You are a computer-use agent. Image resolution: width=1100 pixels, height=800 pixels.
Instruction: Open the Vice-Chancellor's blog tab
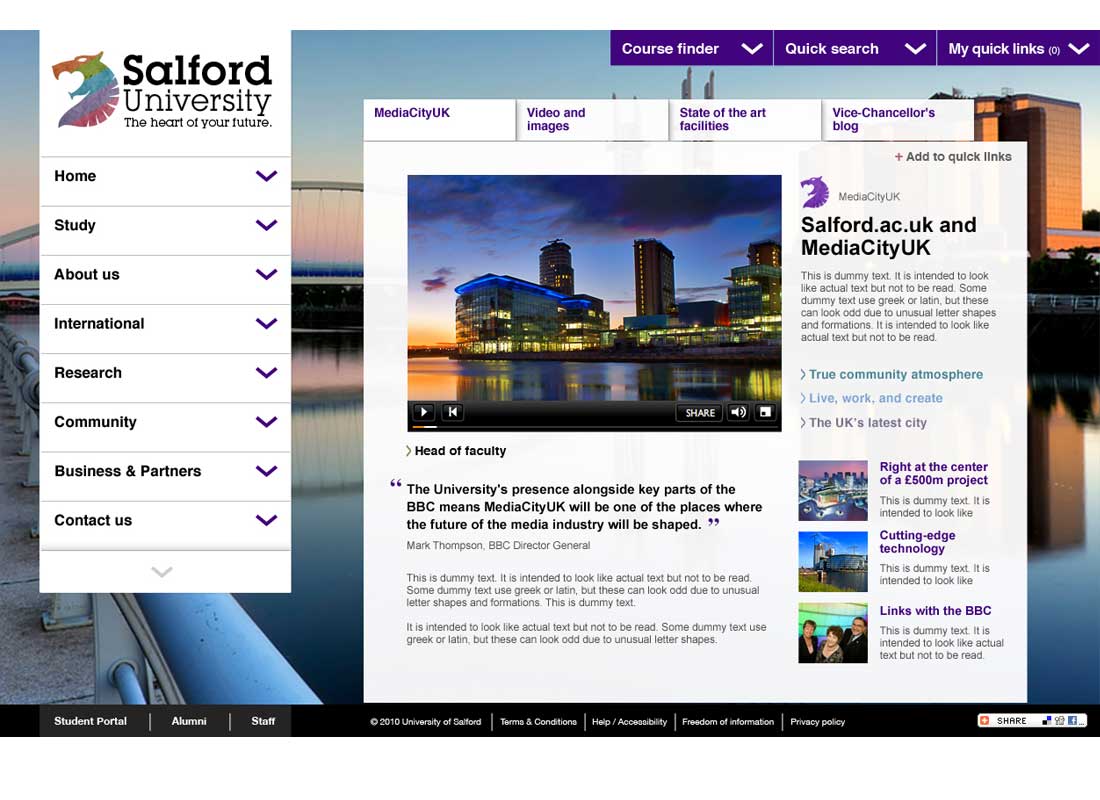(898, 120)
